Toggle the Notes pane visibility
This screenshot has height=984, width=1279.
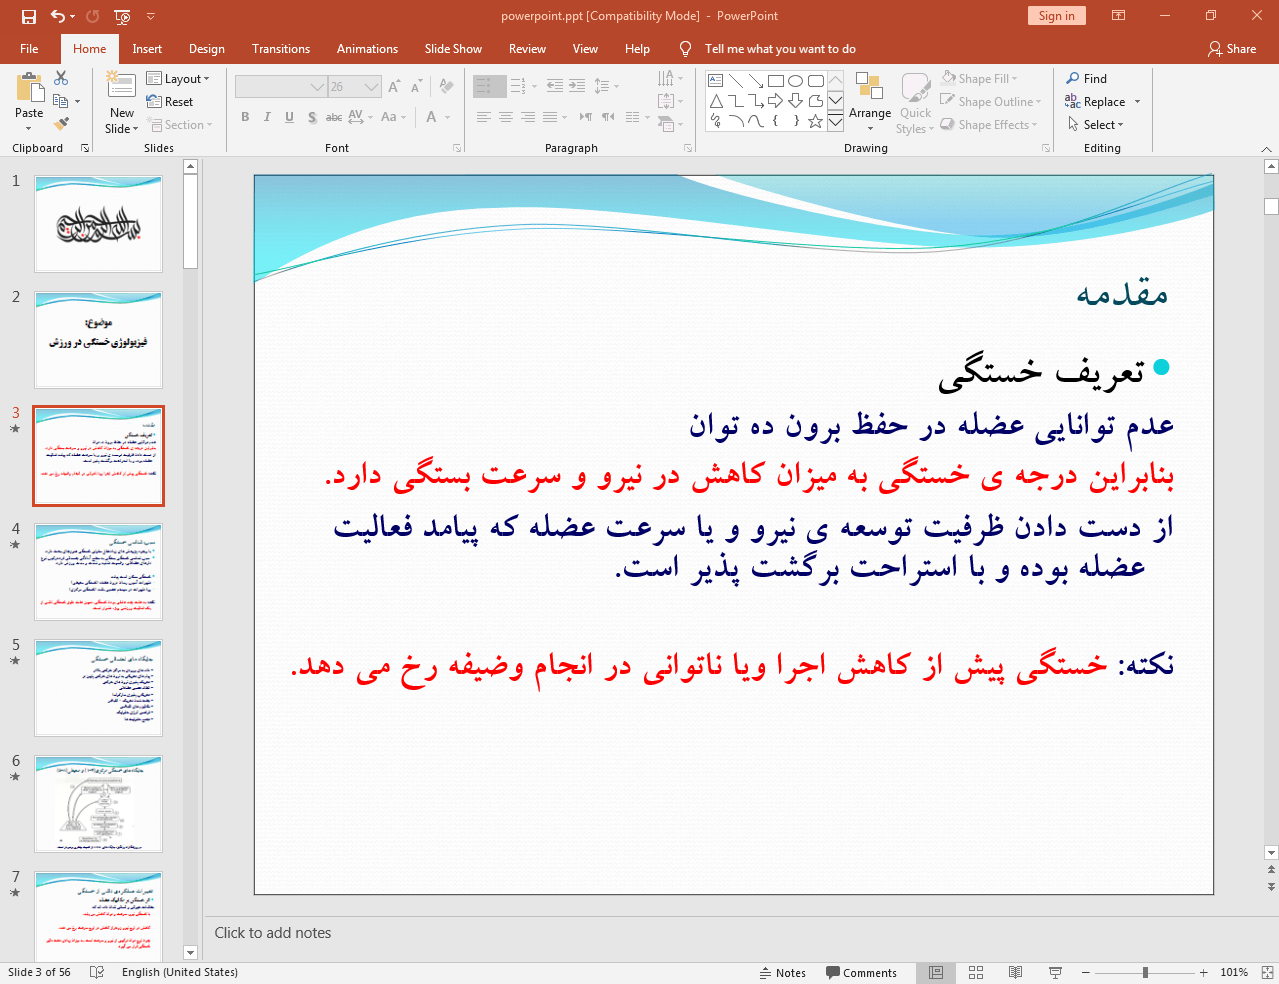point(783,971)
